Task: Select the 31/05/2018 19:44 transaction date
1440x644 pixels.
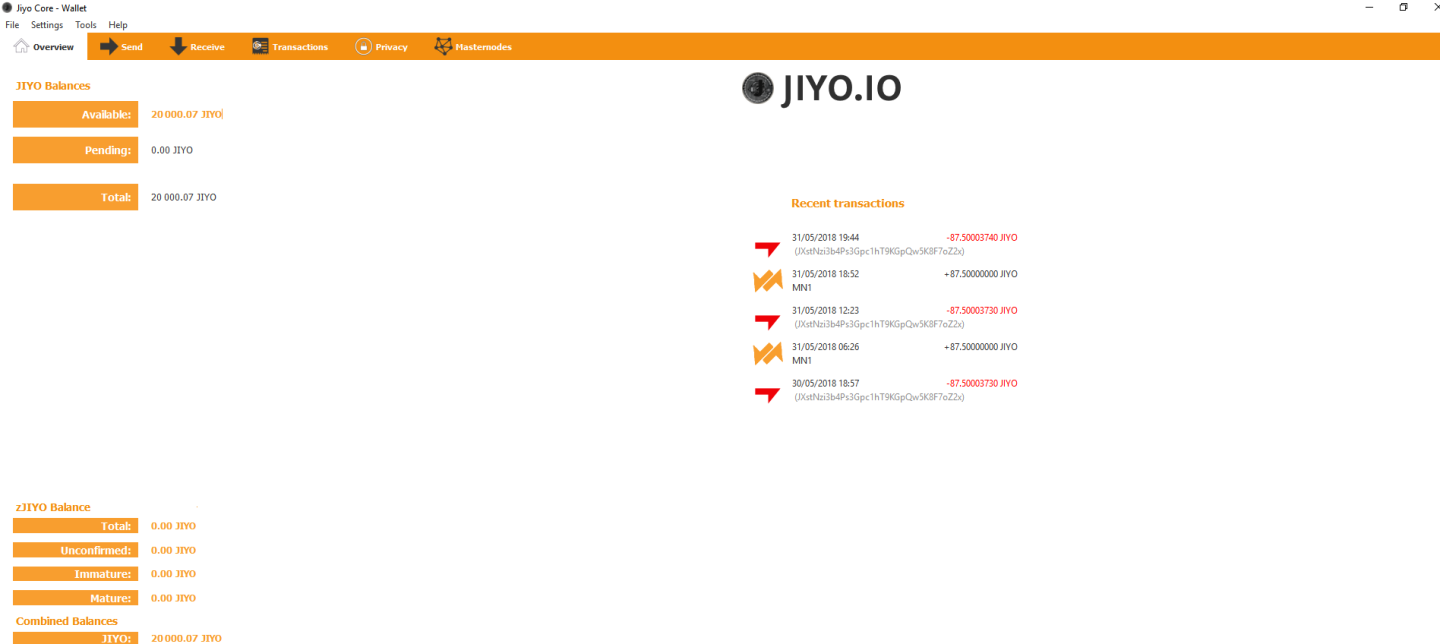Action: coord(825,238)
